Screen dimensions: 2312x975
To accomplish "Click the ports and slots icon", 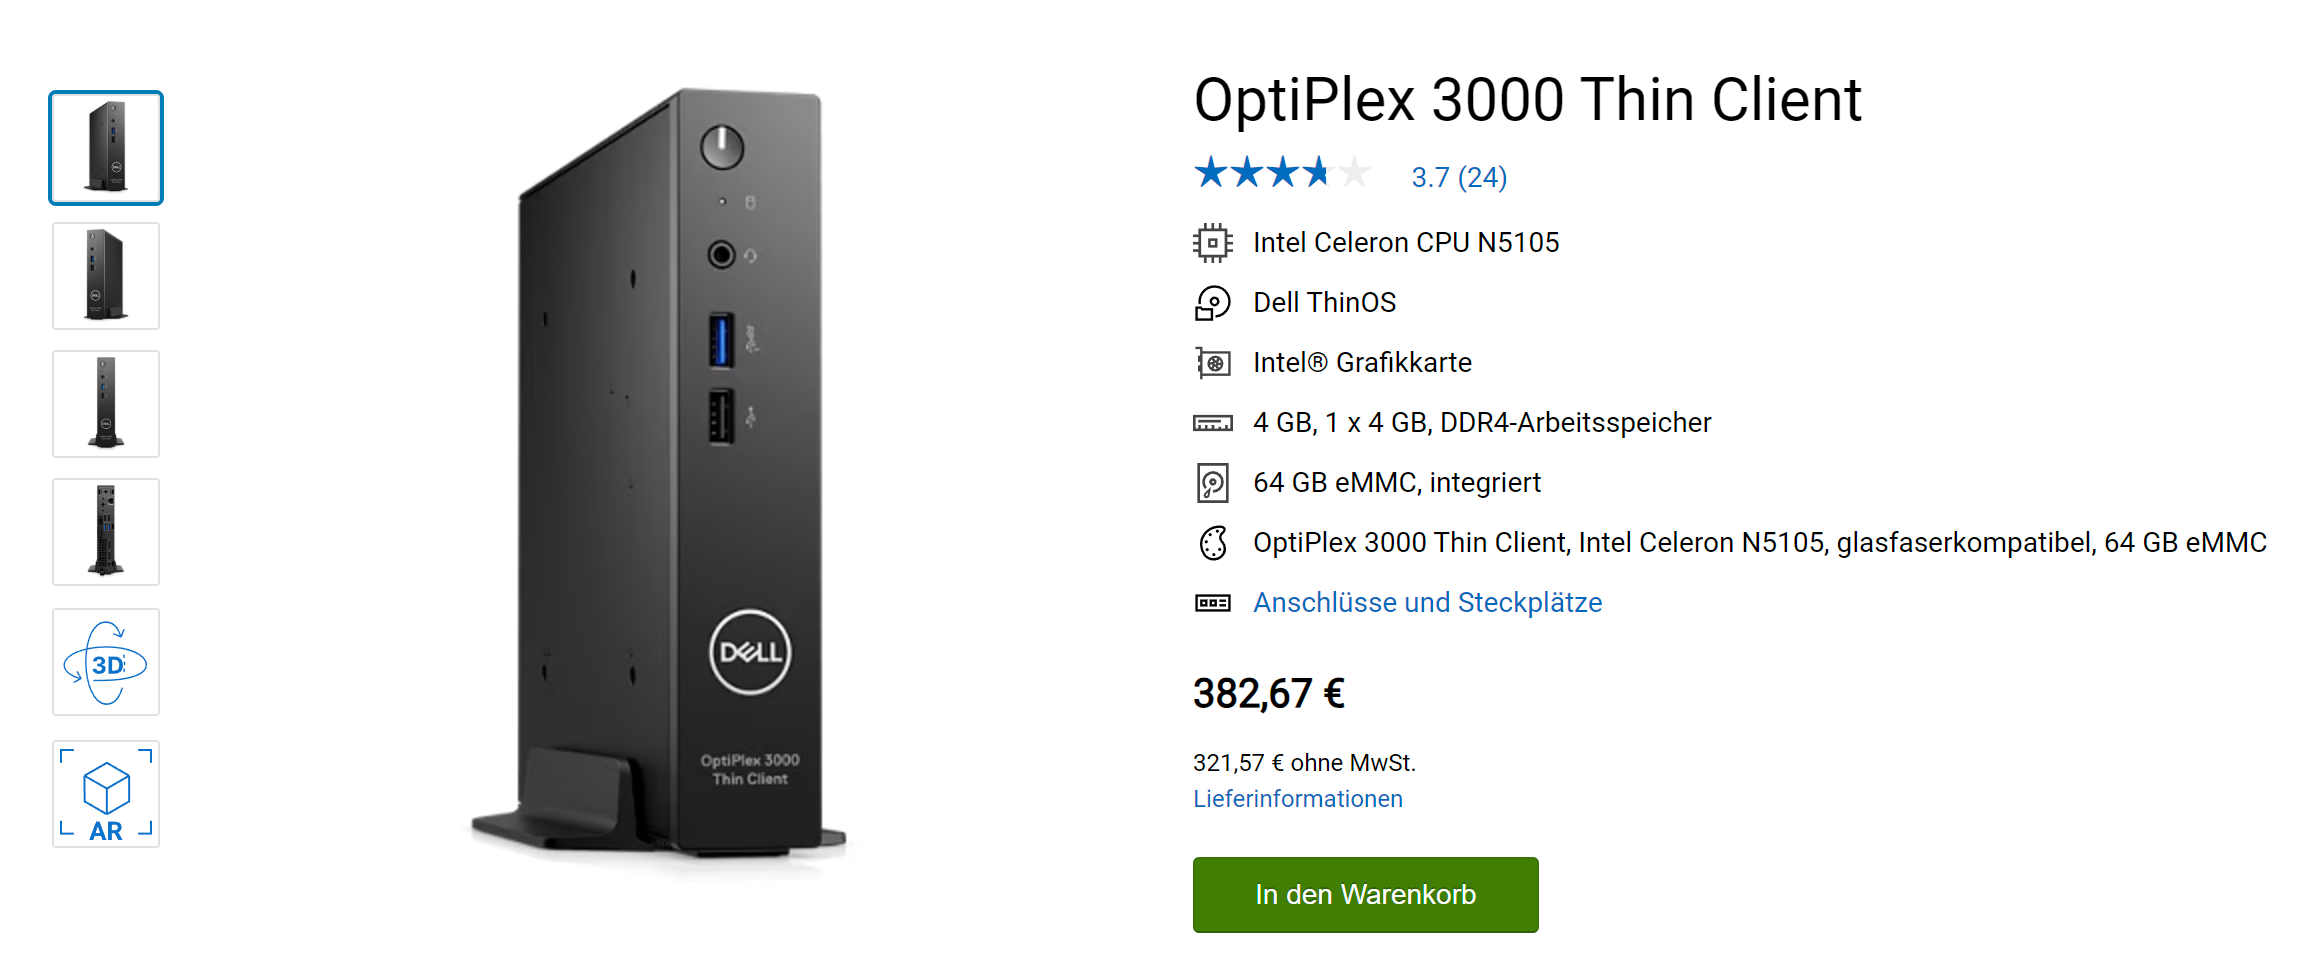I will point(1213,603).
